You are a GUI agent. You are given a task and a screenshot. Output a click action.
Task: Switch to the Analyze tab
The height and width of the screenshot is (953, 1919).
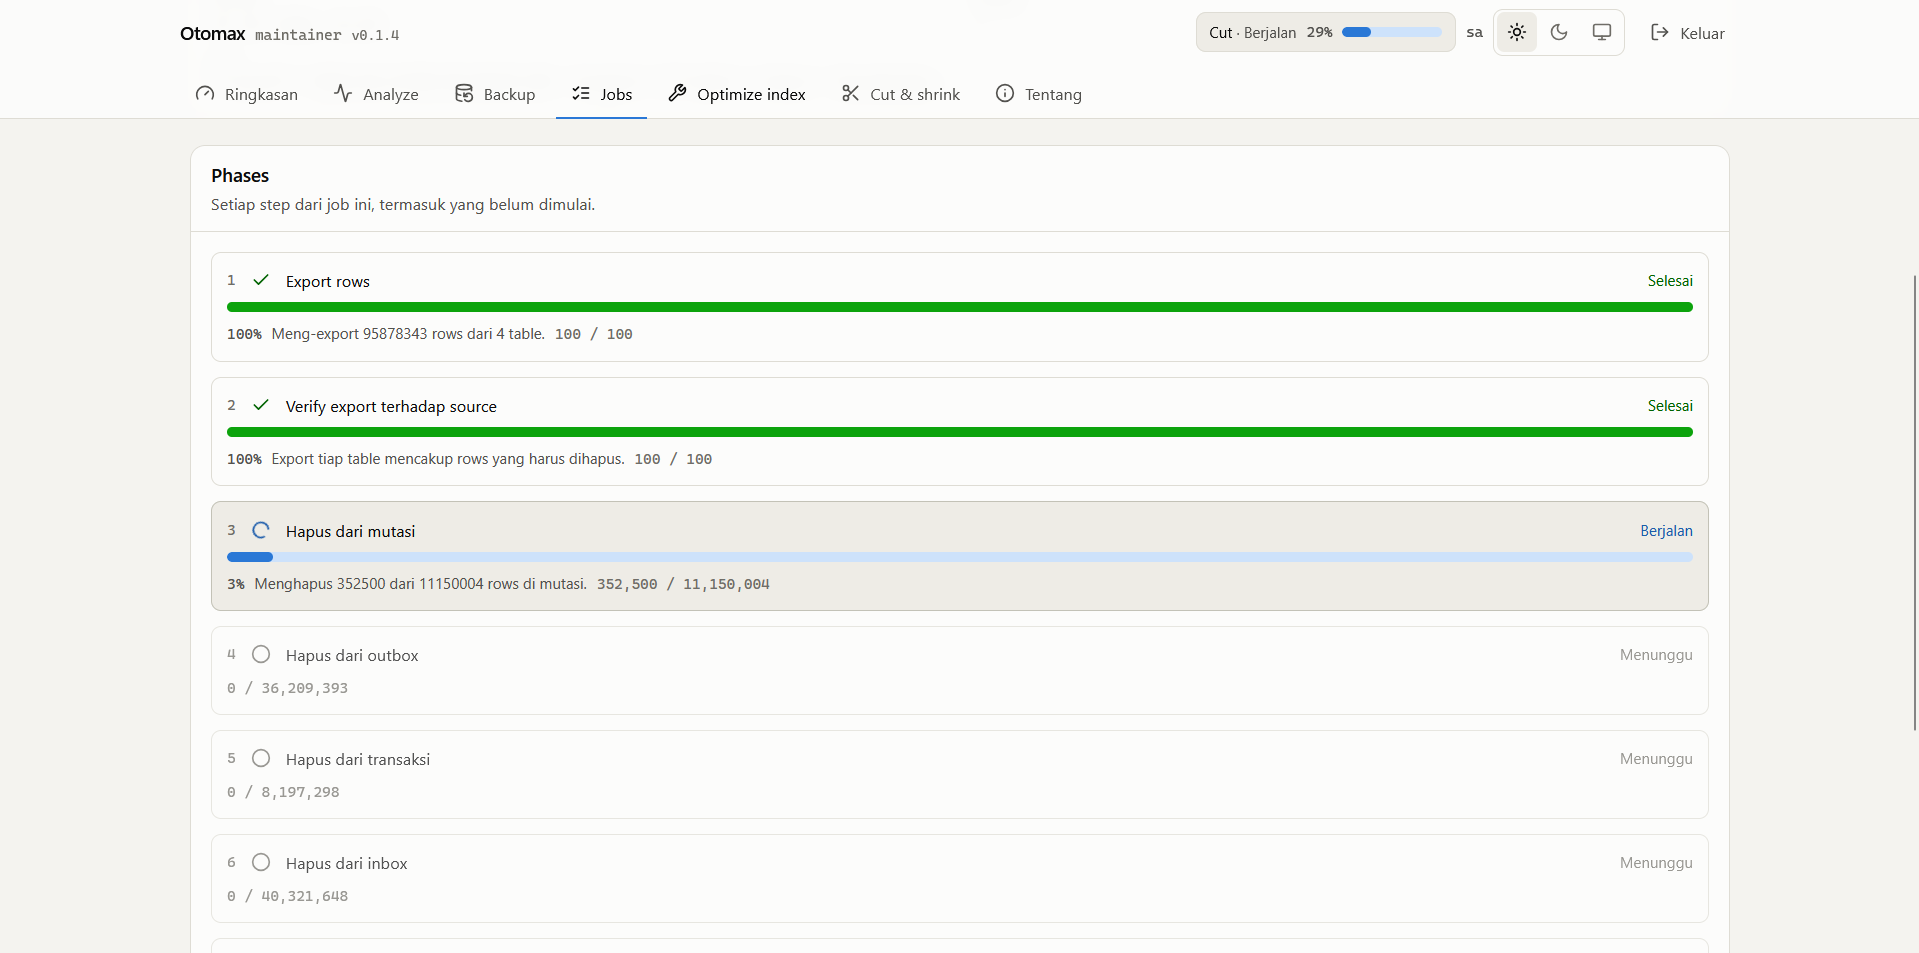(376, 94)
